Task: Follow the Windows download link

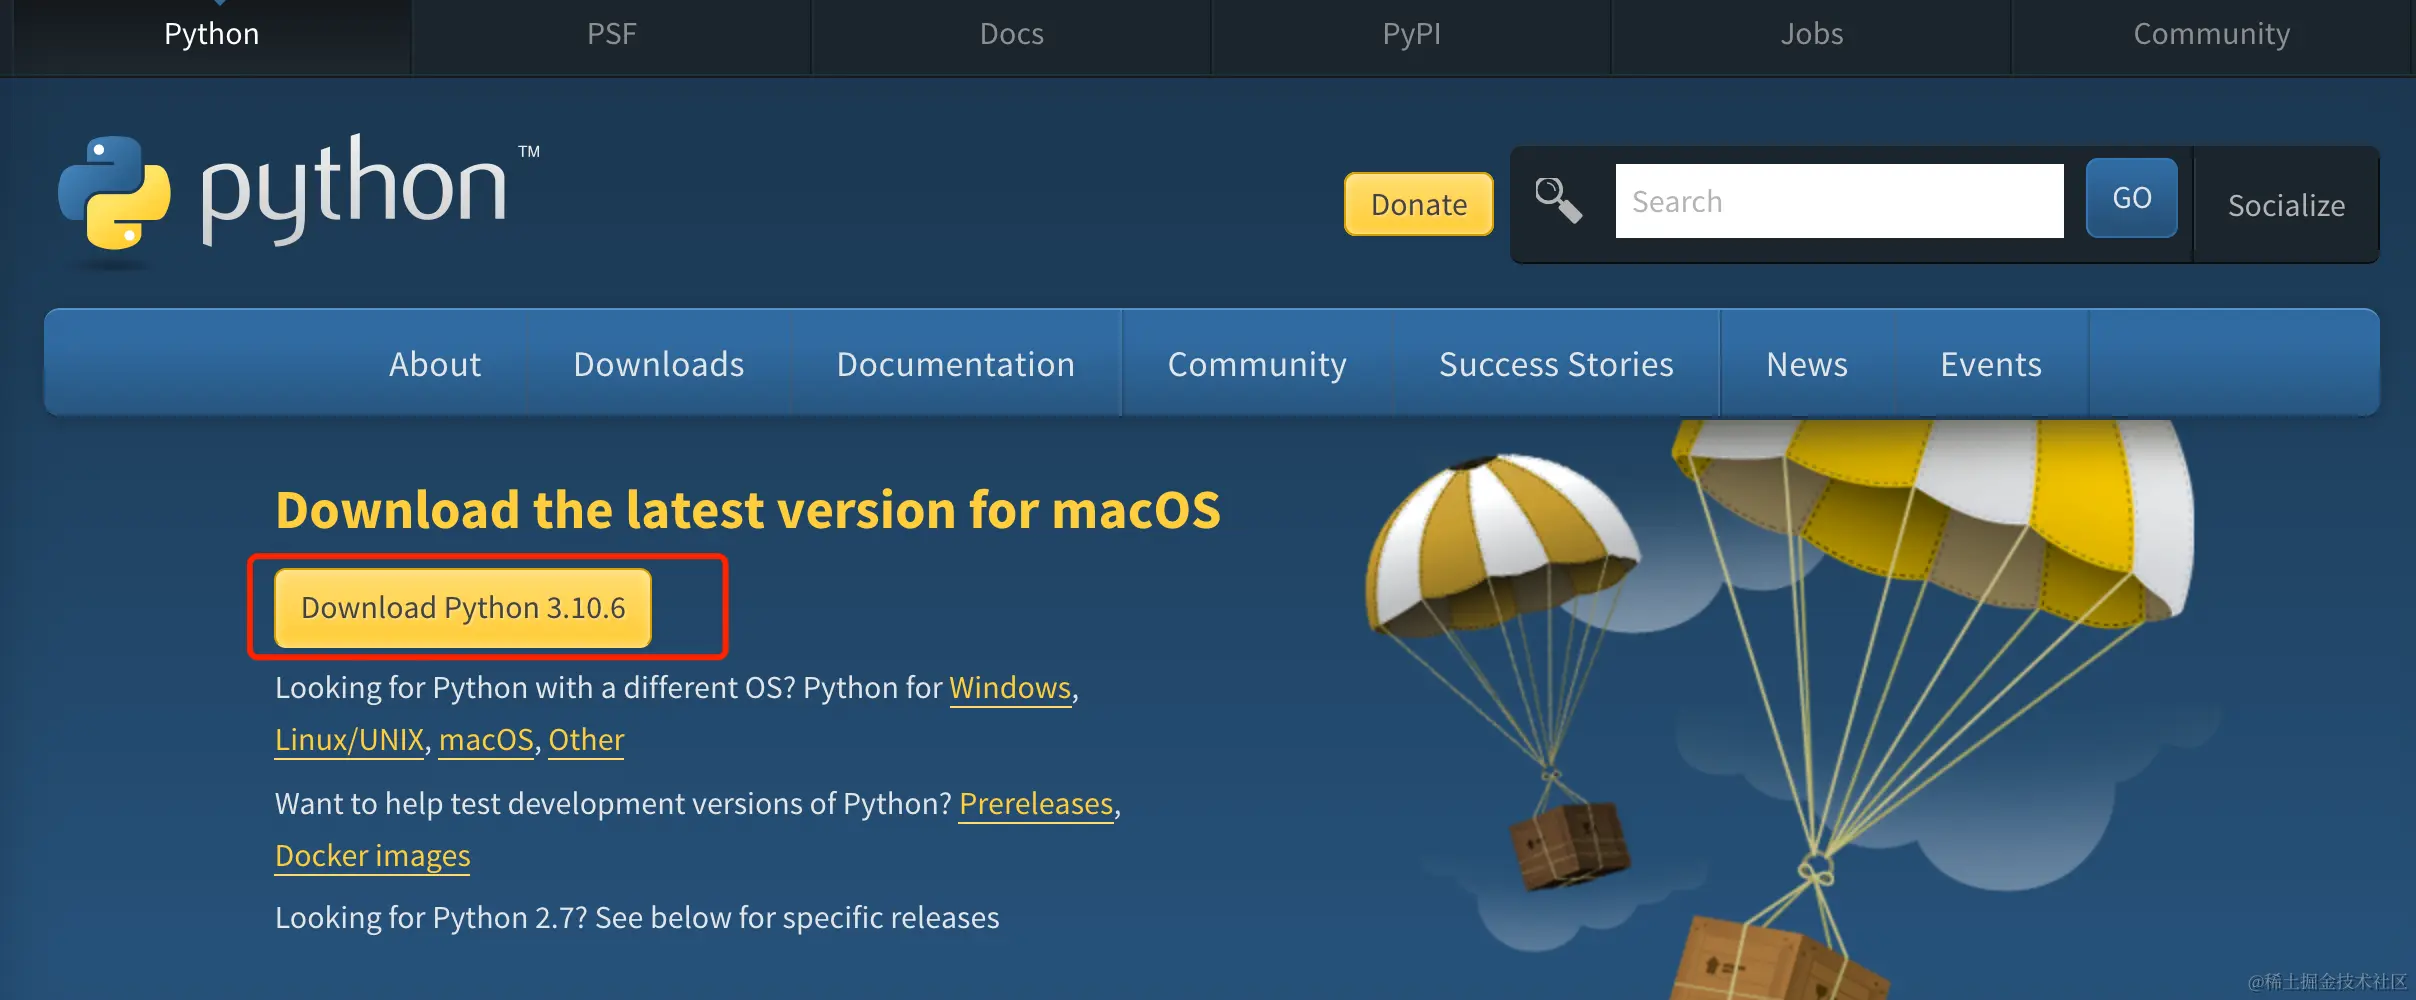Action: 1010,688
